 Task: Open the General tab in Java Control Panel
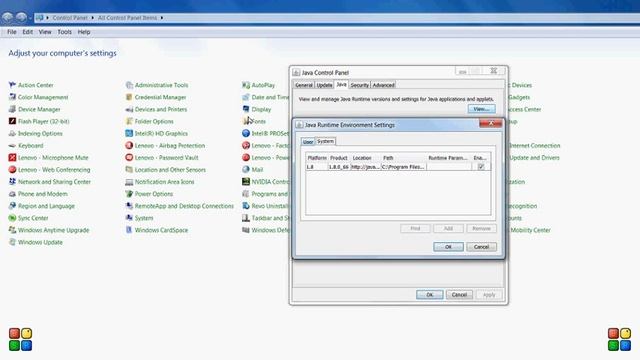click(x=304, y=85)
